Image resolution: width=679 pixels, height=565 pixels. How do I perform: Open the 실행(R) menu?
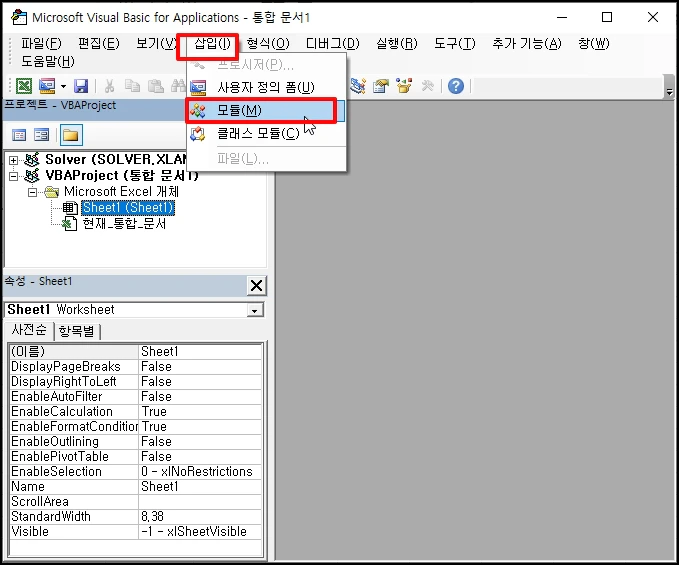point(397,43)
